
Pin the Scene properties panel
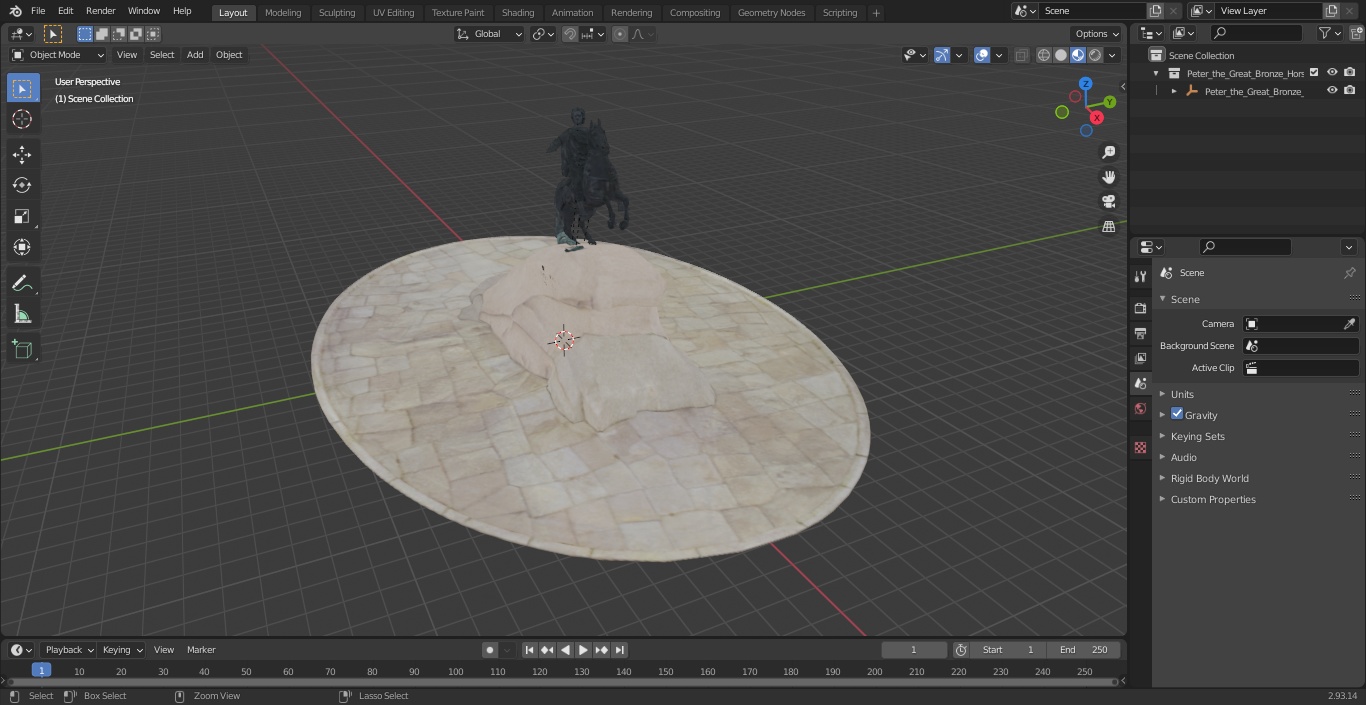click(1349, 273)
